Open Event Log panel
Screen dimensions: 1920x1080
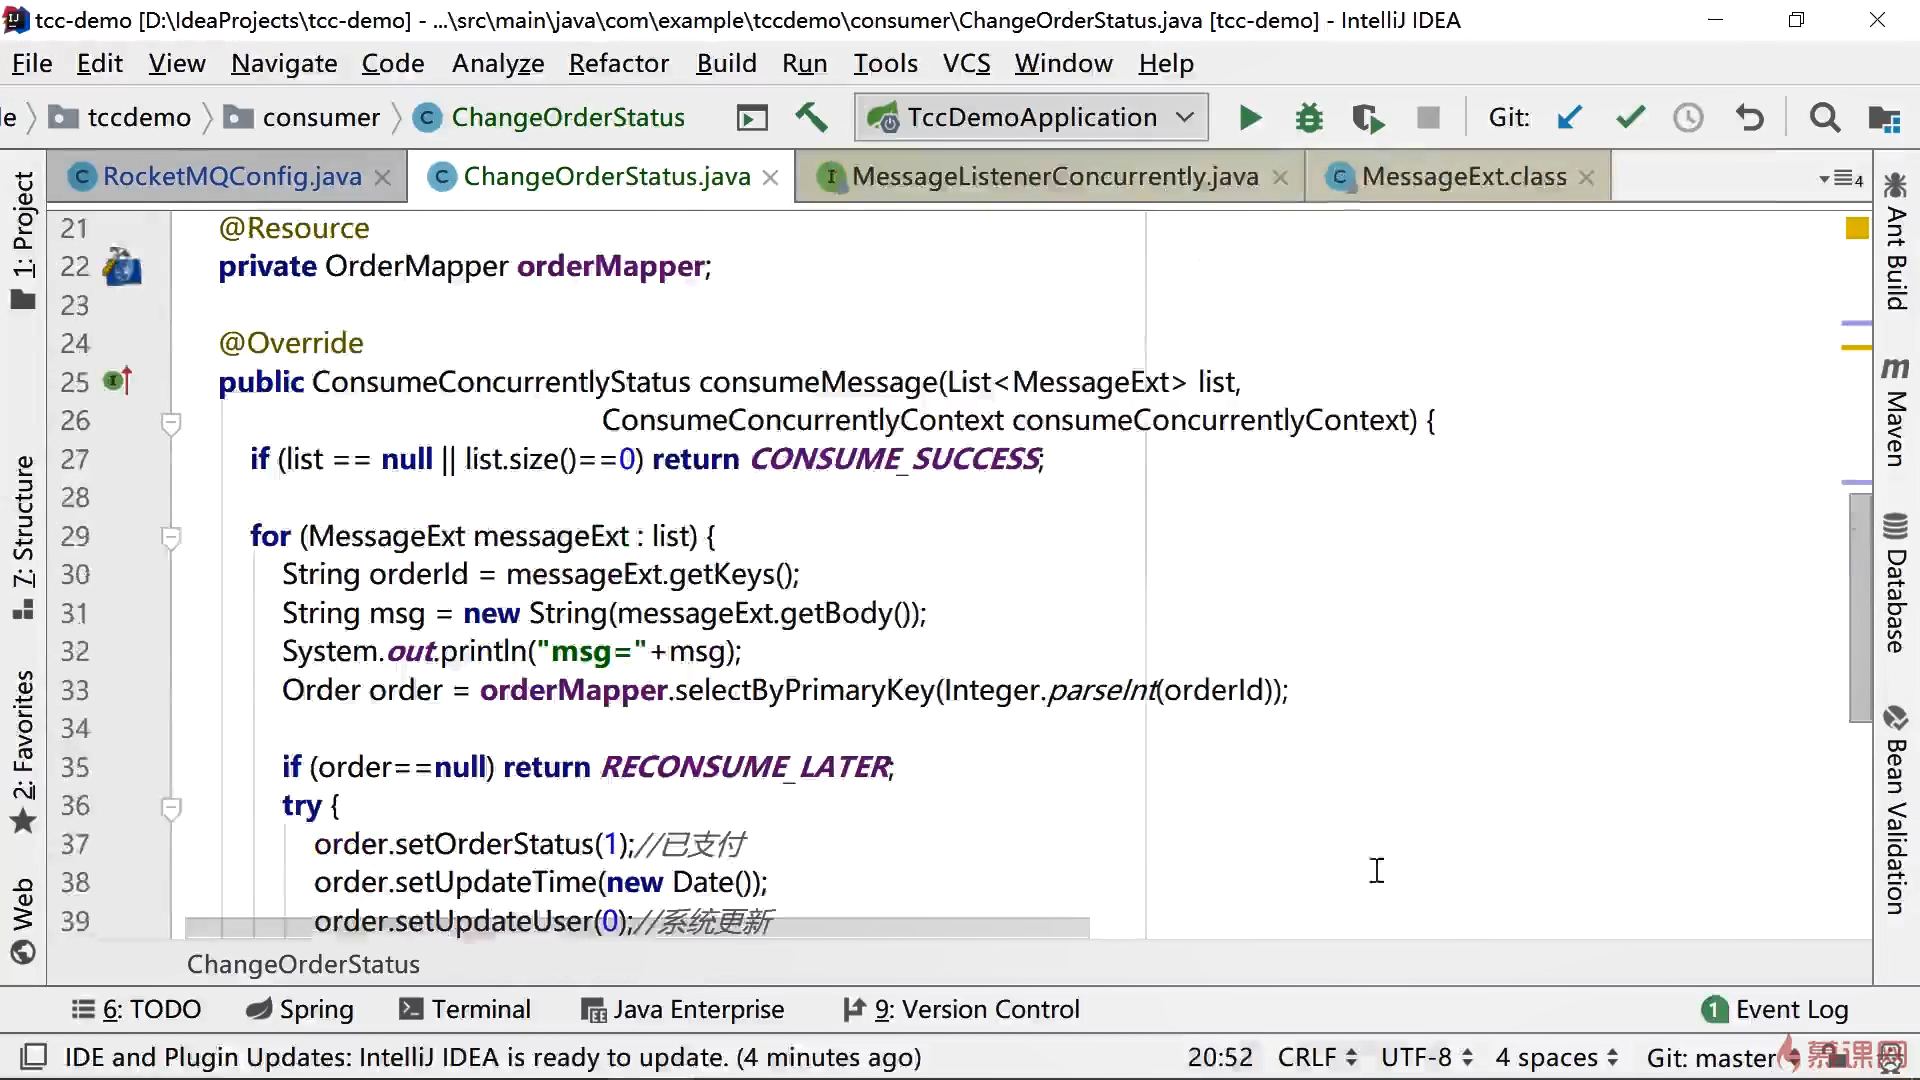(x=1775, y=1010)
